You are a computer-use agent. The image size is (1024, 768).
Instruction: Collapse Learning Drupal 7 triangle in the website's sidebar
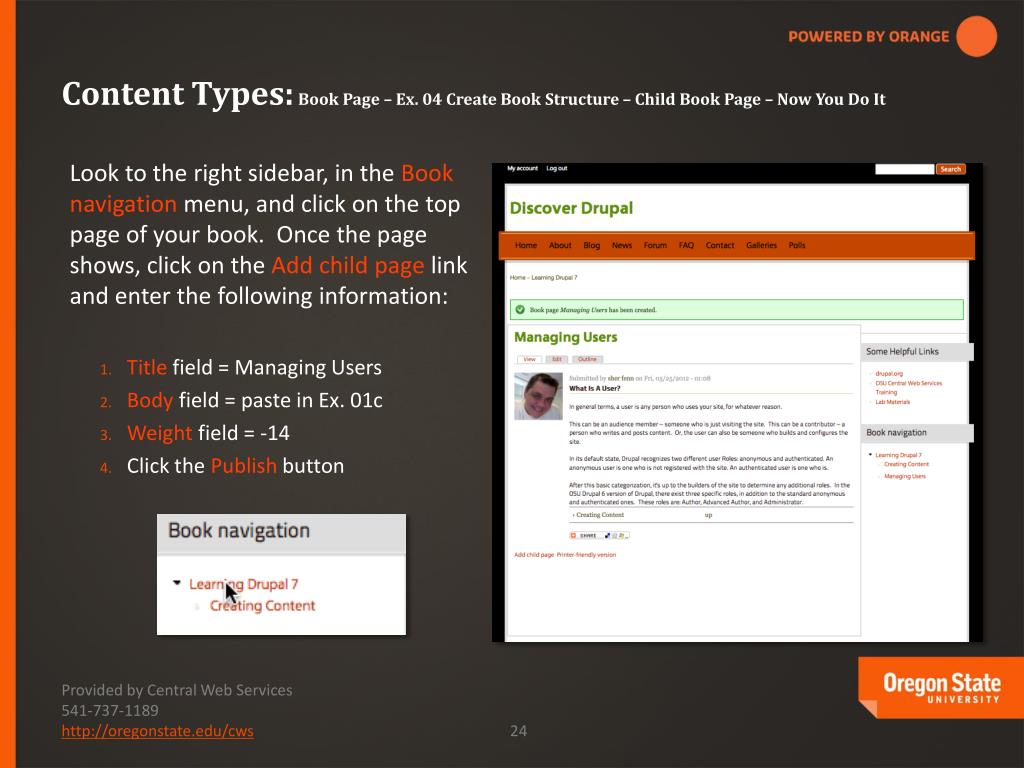point(870,455)
